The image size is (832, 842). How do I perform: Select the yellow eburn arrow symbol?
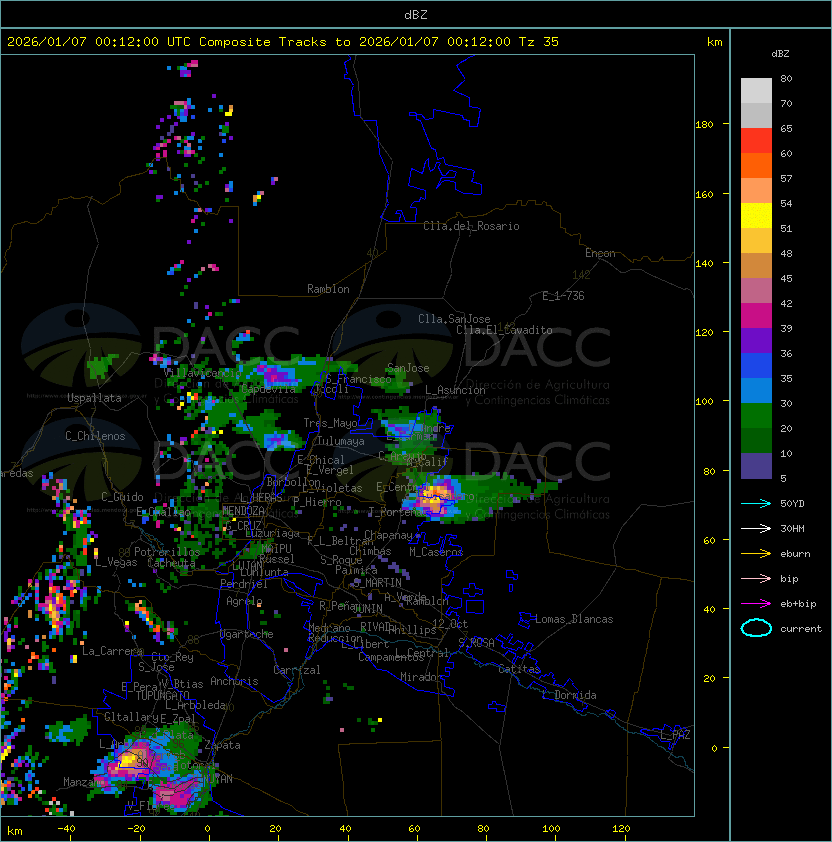[x=756, y=553]
